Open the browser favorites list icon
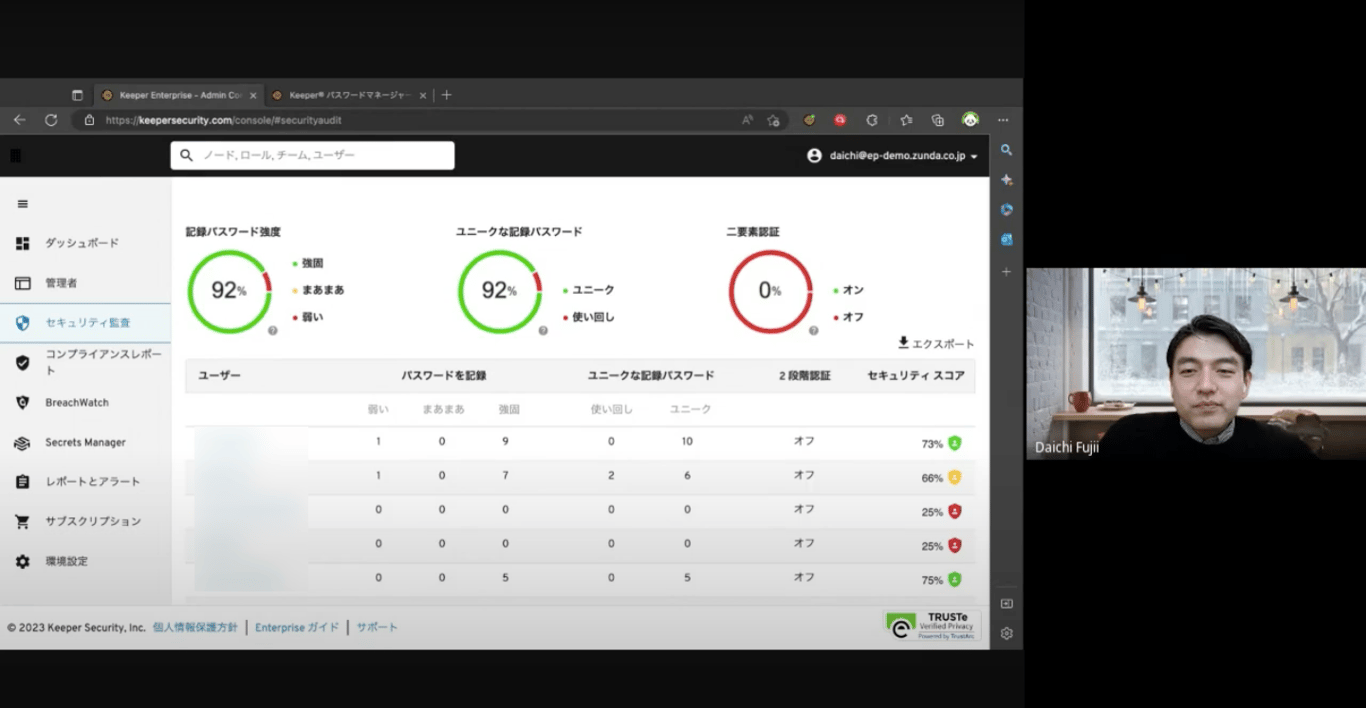Viewport: 1366px width, 708px height. click(x=905, y=120)
